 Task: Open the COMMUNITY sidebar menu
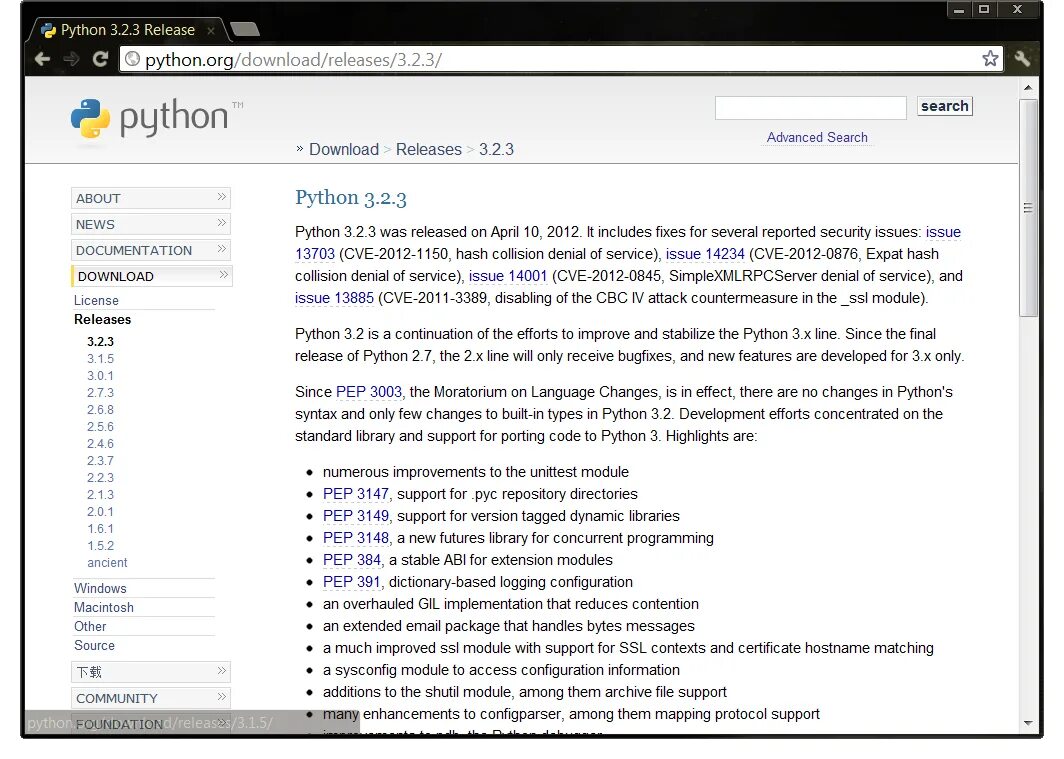151,698
